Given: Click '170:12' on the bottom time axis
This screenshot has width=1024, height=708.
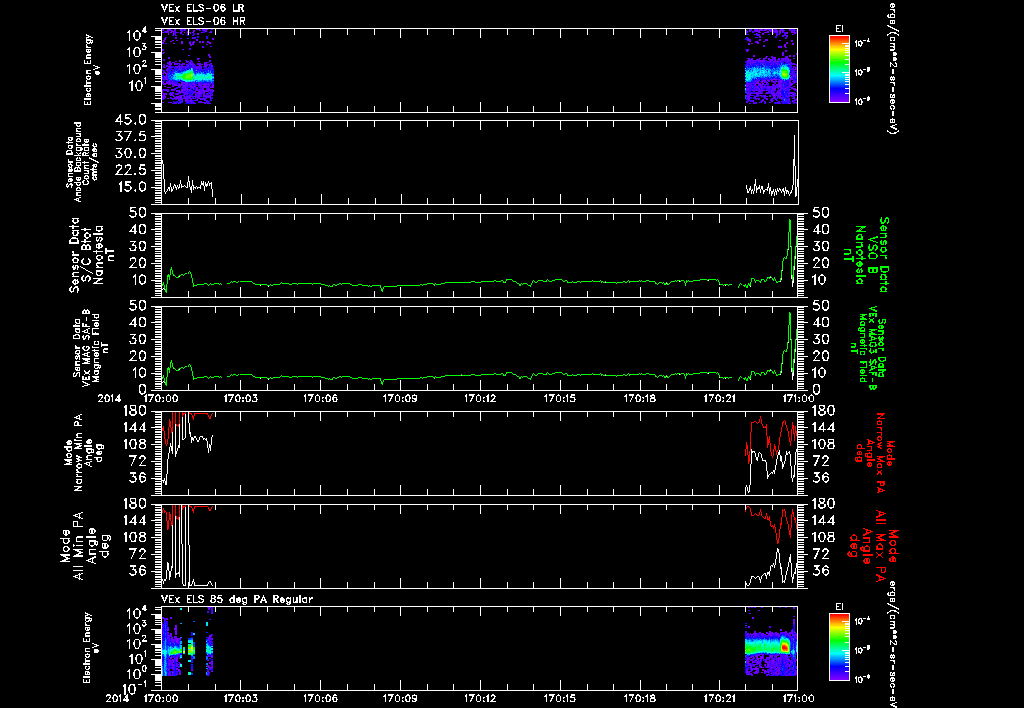Looking at the screenshot, I should [x=480, y=698].
